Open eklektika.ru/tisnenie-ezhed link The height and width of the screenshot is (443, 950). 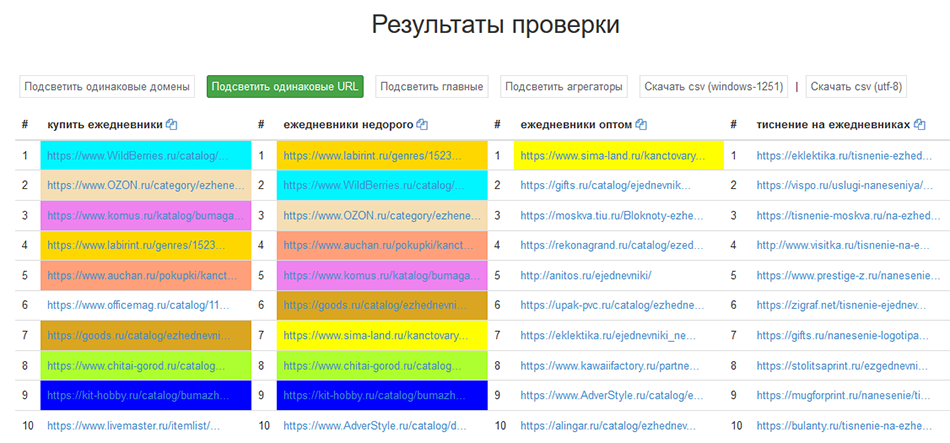tap(845, 156)
